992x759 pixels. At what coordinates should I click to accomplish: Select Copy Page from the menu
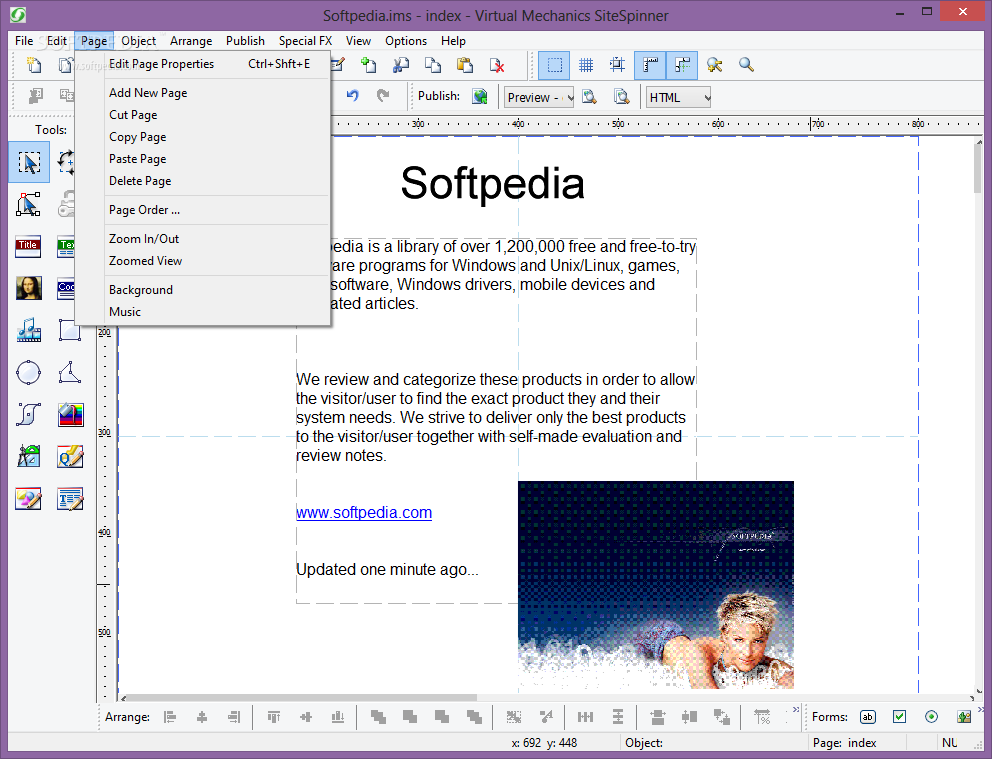pos(202,137)
